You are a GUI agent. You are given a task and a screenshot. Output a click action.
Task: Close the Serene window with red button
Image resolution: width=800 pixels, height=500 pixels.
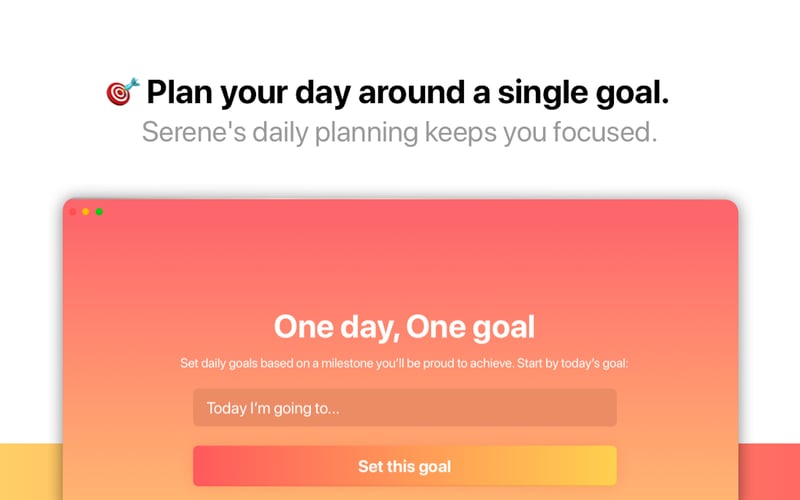[x=73, y=212]
